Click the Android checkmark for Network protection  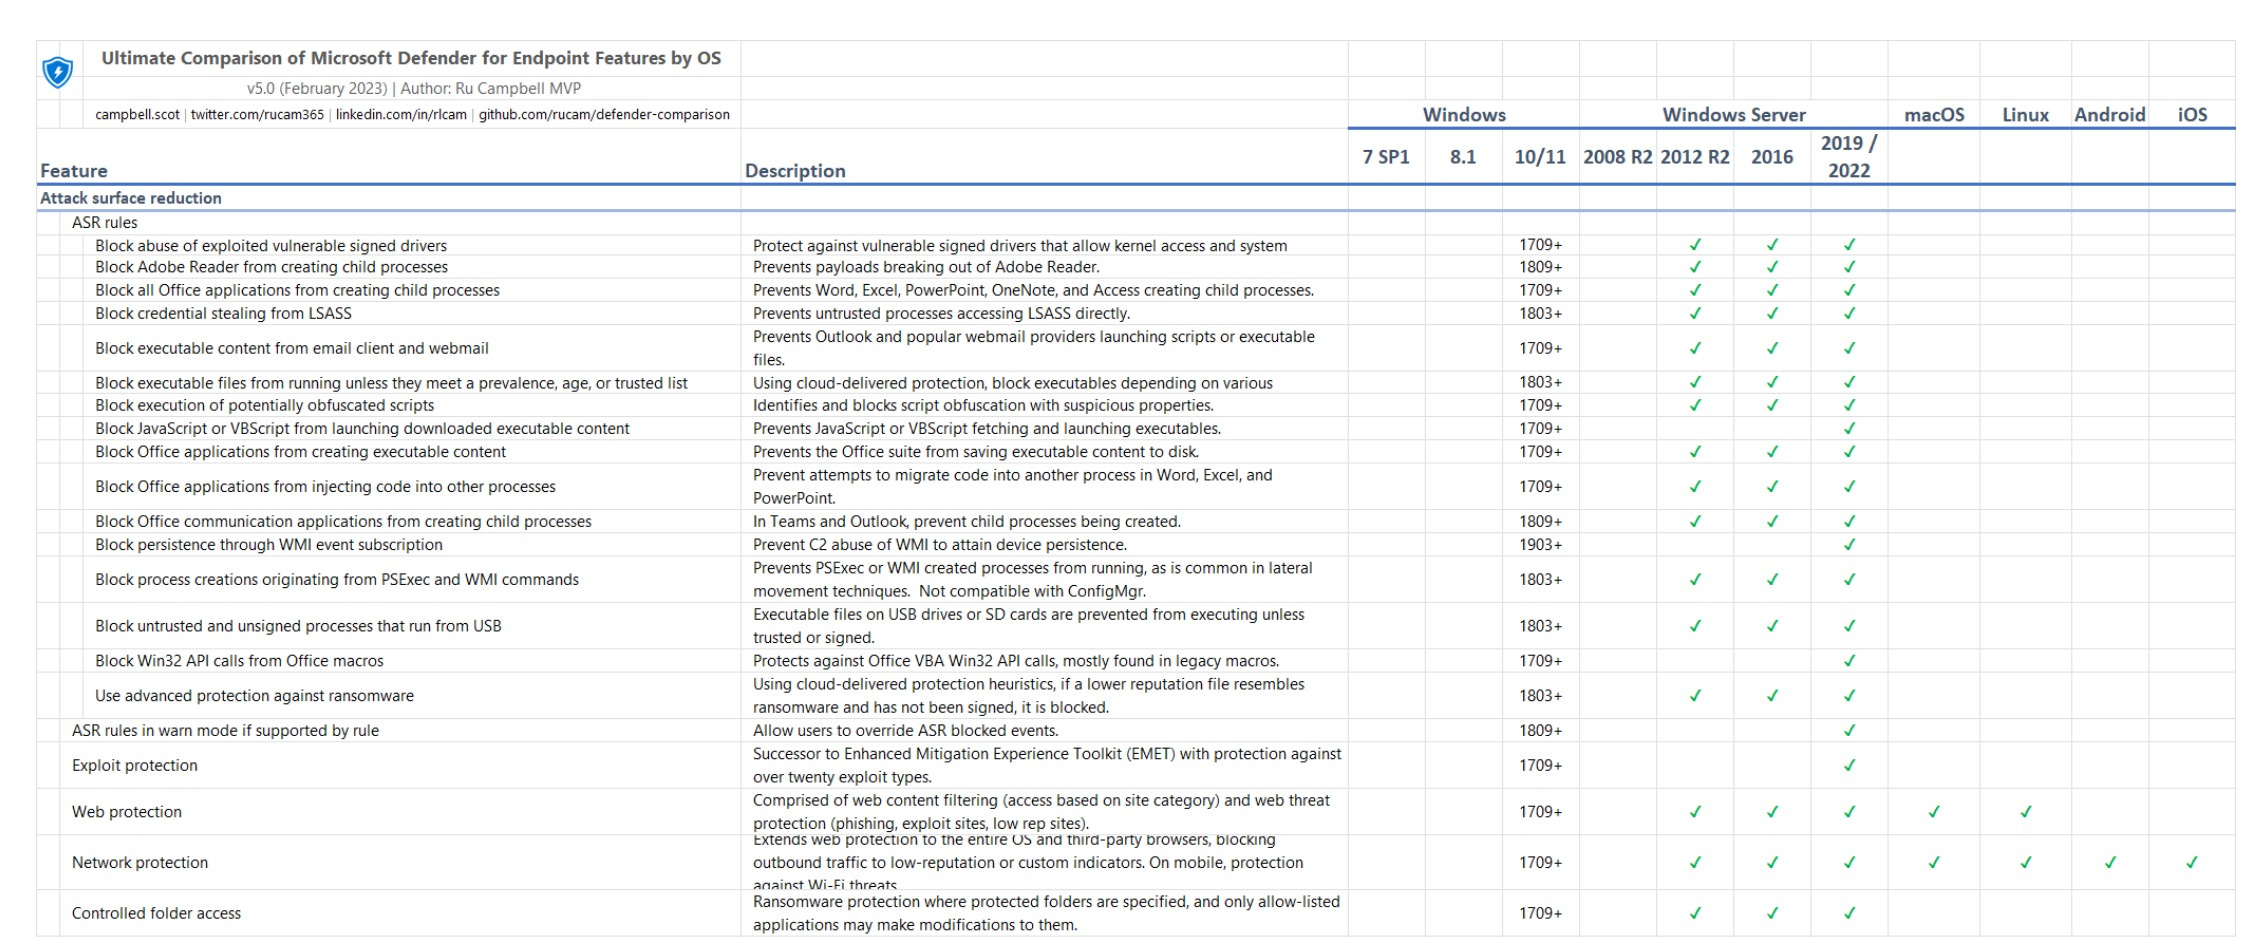click(2110, 862)
